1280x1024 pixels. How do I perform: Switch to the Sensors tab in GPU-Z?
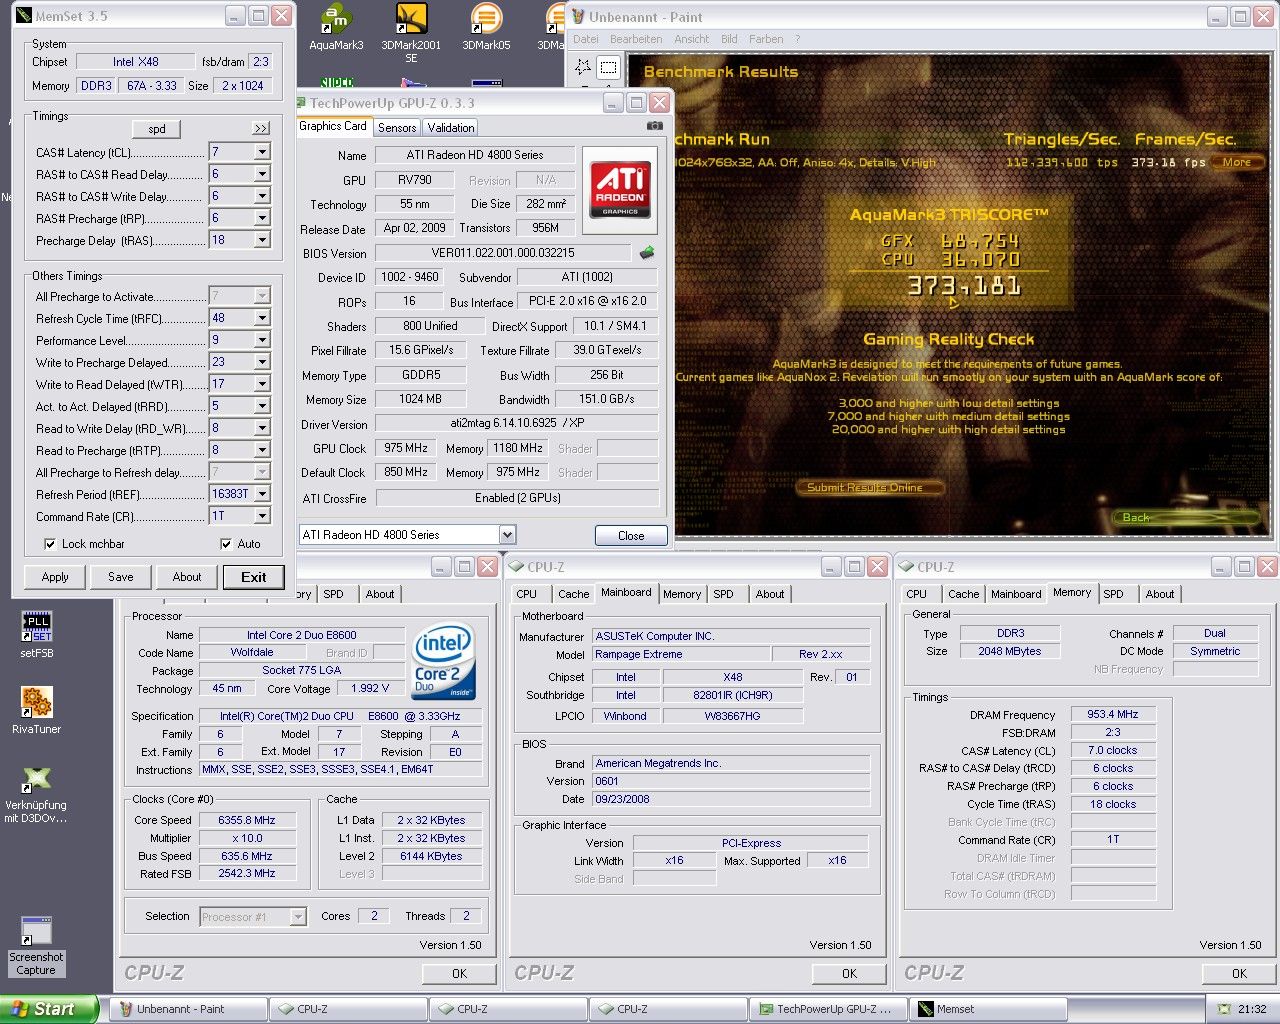397,128
